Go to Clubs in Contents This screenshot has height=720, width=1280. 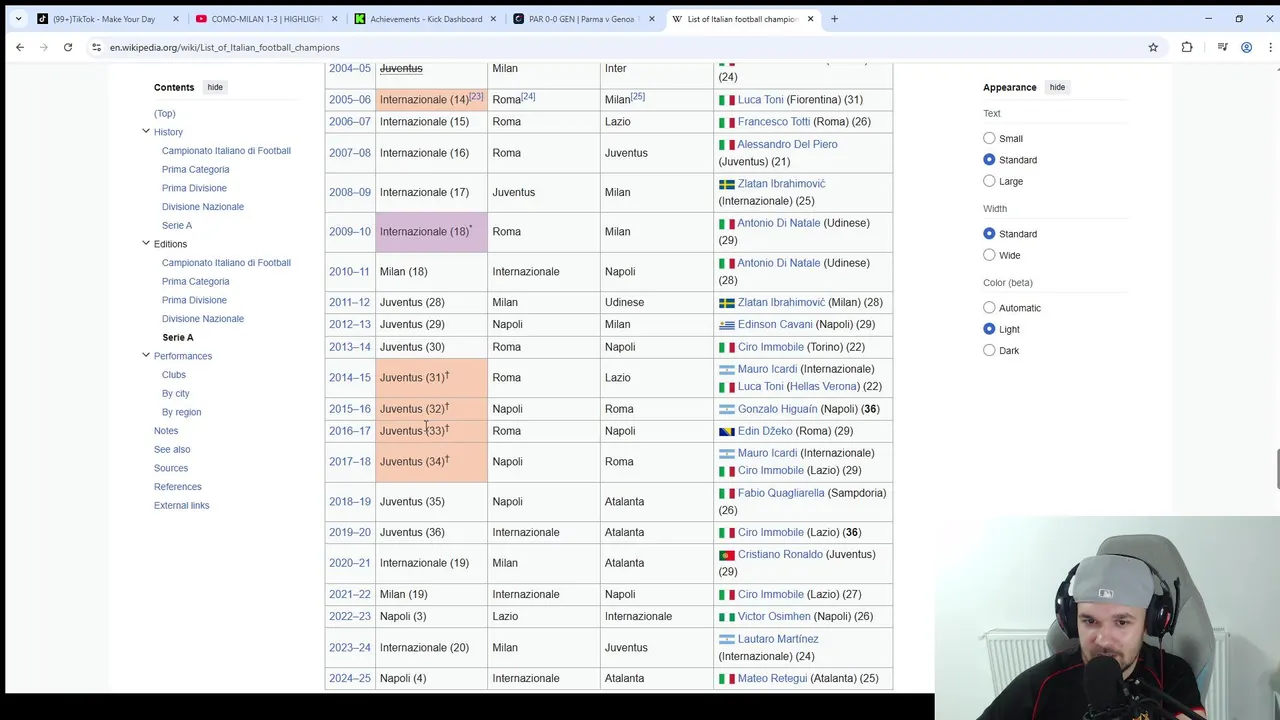click(x=174, y=375)
